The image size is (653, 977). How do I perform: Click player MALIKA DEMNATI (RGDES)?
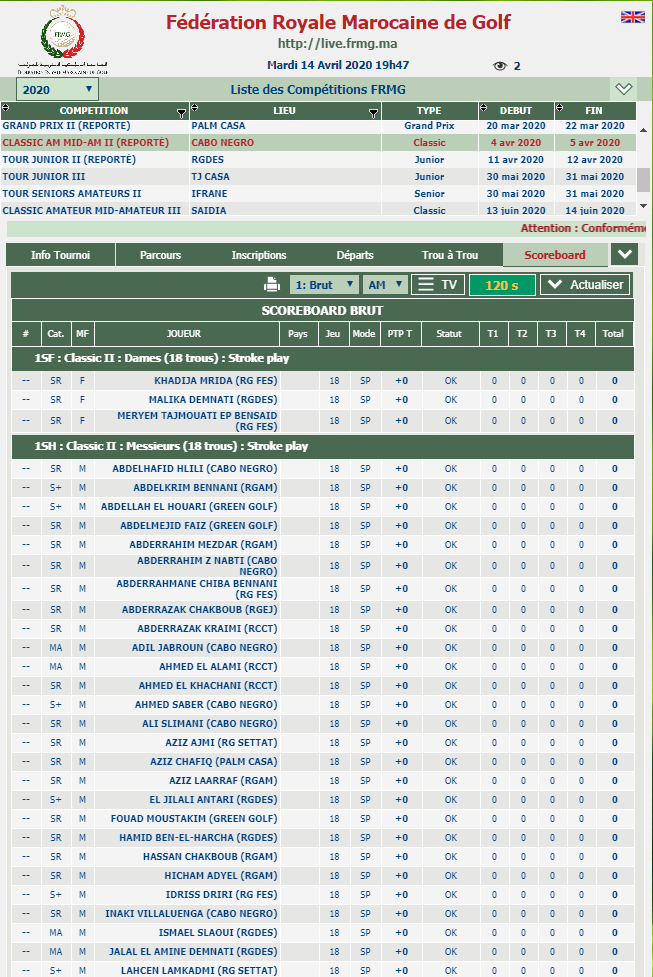212,399
